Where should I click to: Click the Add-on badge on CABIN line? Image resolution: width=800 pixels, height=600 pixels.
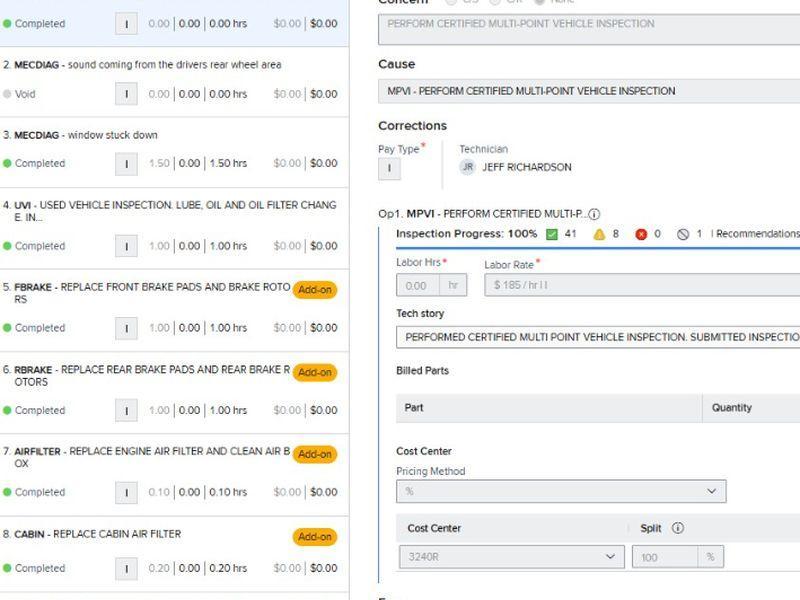[314, 537]
